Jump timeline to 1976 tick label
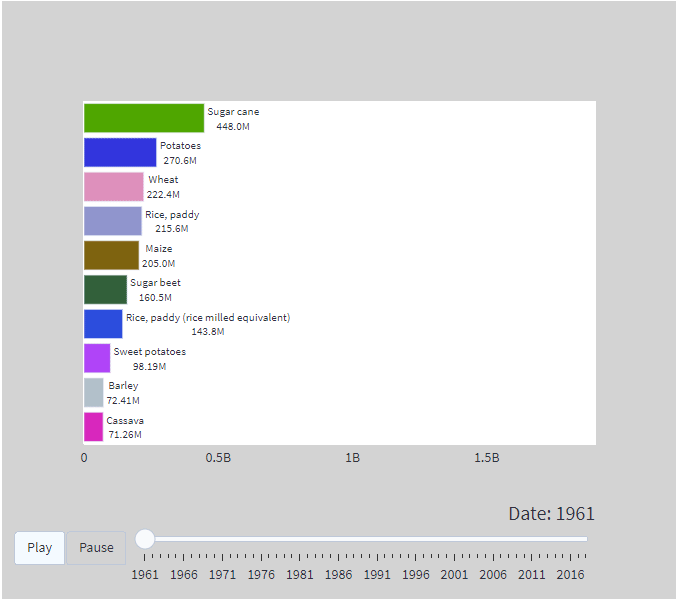 click(261, 574)
